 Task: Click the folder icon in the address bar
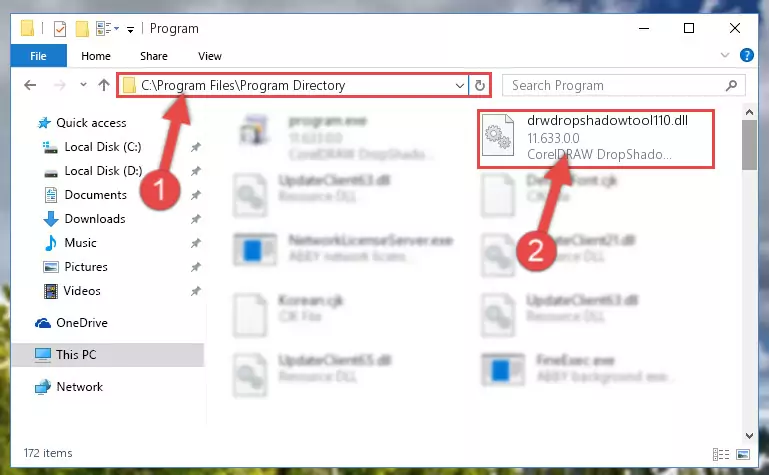click(129, 86)
